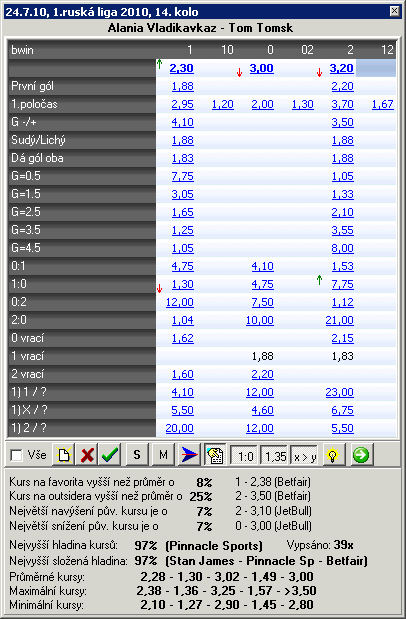Click the blue-red arrow send icon
This screenshot has height=619, width=406.
[189, 455]
